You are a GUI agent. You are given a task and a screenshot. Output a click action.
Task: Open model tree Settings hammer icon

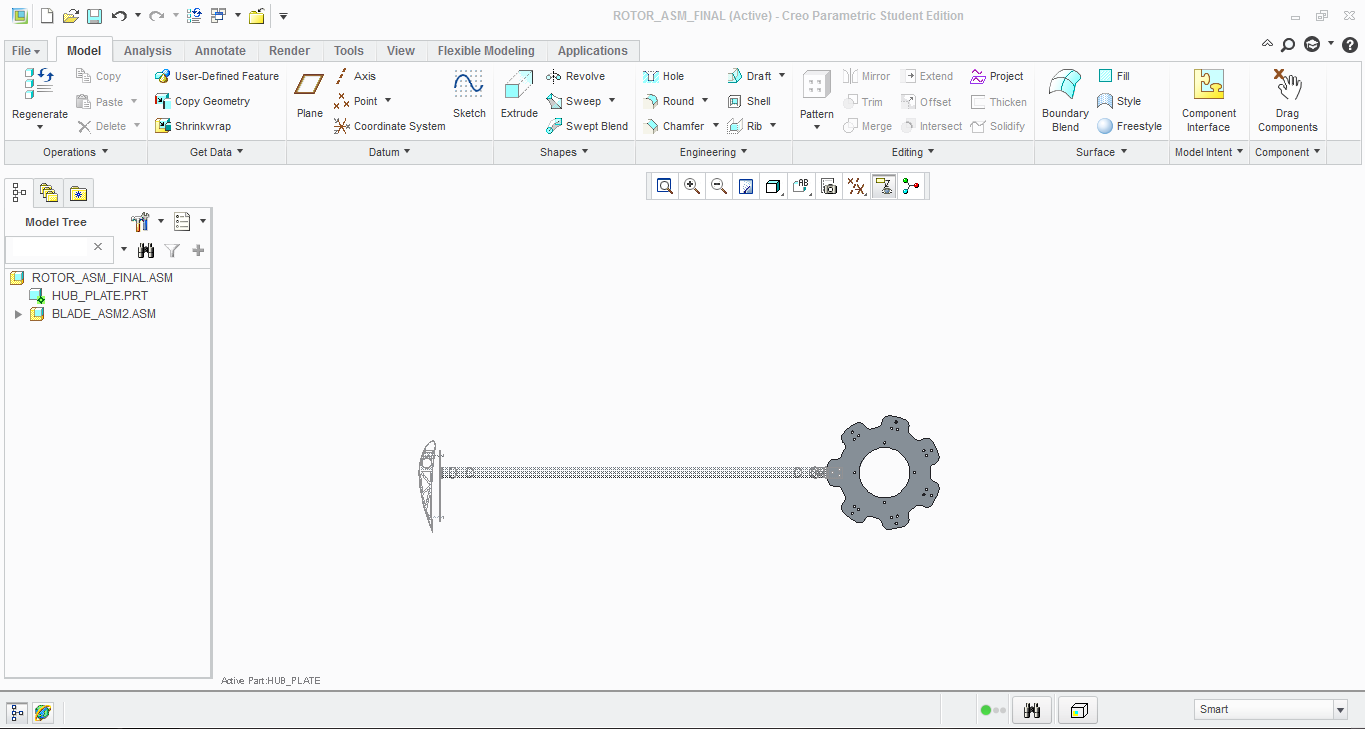tap(141, 222)
